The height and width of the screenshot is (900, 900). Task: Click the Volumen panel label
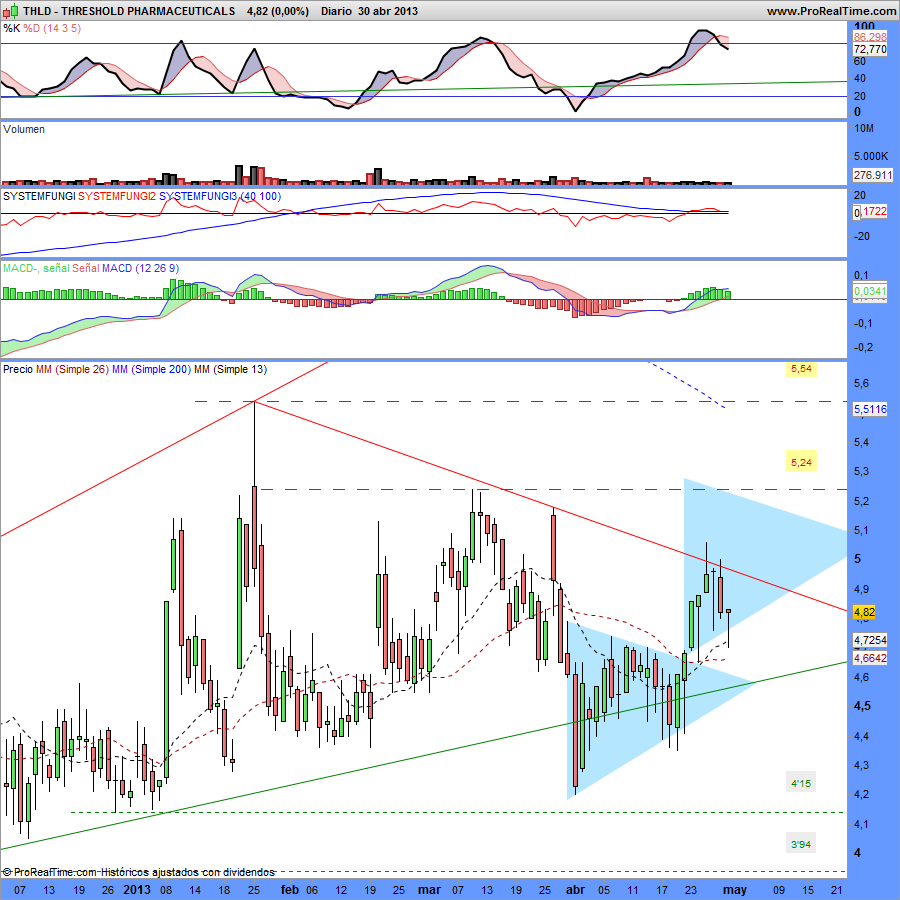pyautogui.click(x=24, y=129)
